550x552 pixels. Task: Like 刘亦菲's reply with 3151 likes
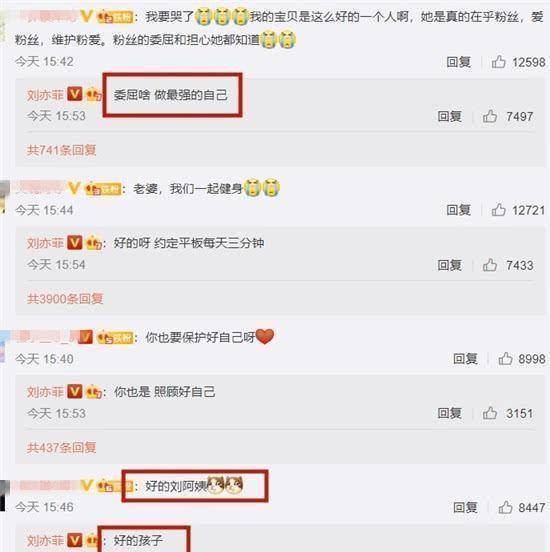[490, 413]
